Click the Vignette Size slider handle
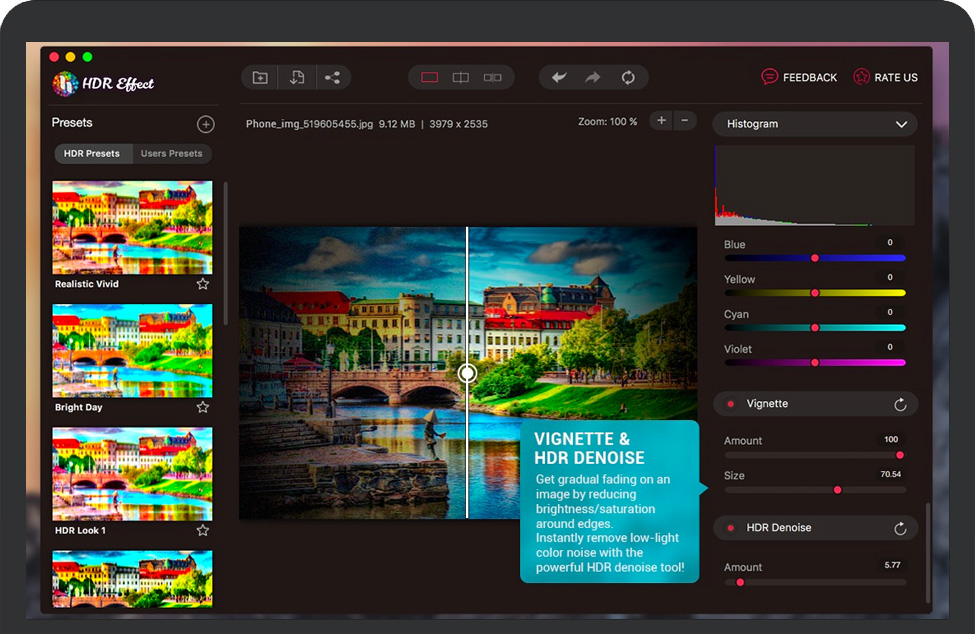 coord(837,490)
